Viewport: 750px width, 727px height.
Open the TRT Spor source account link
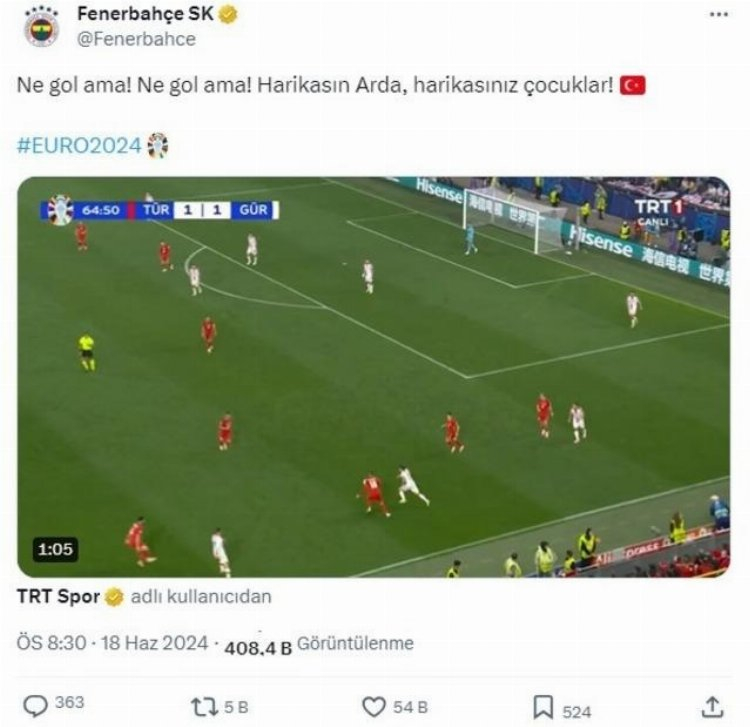tap(58, 596)
